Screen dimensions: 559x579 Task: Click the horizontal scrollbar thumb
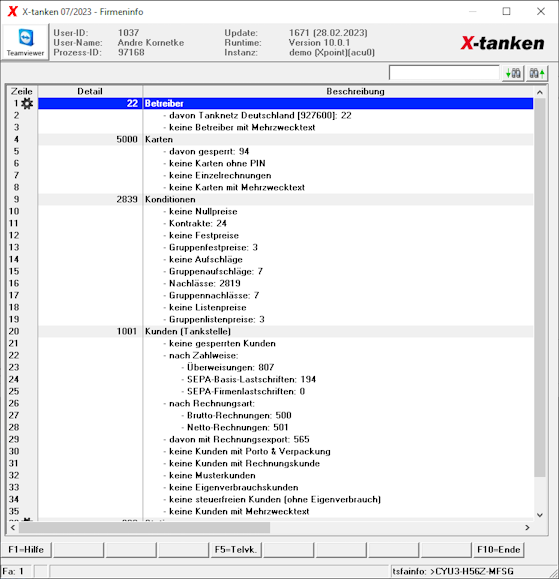[144, 528]
